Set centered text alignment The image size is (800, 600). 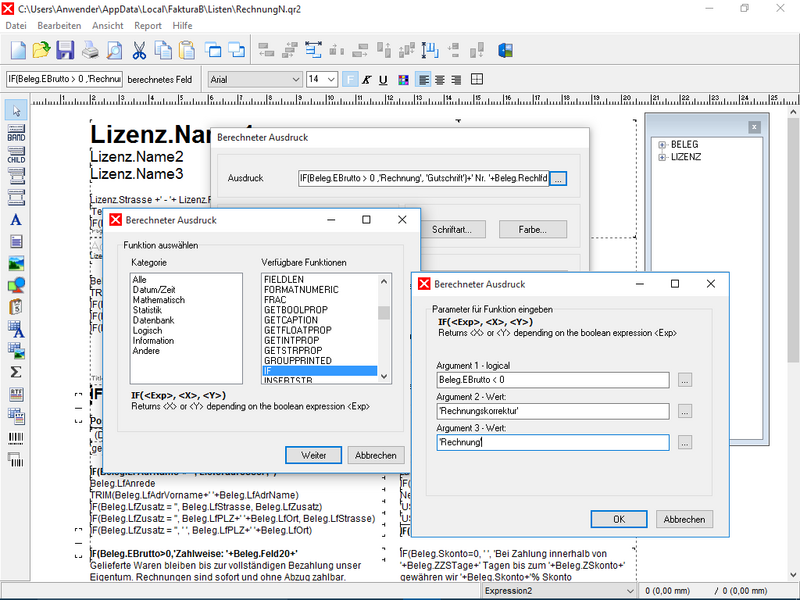[440, 80]
